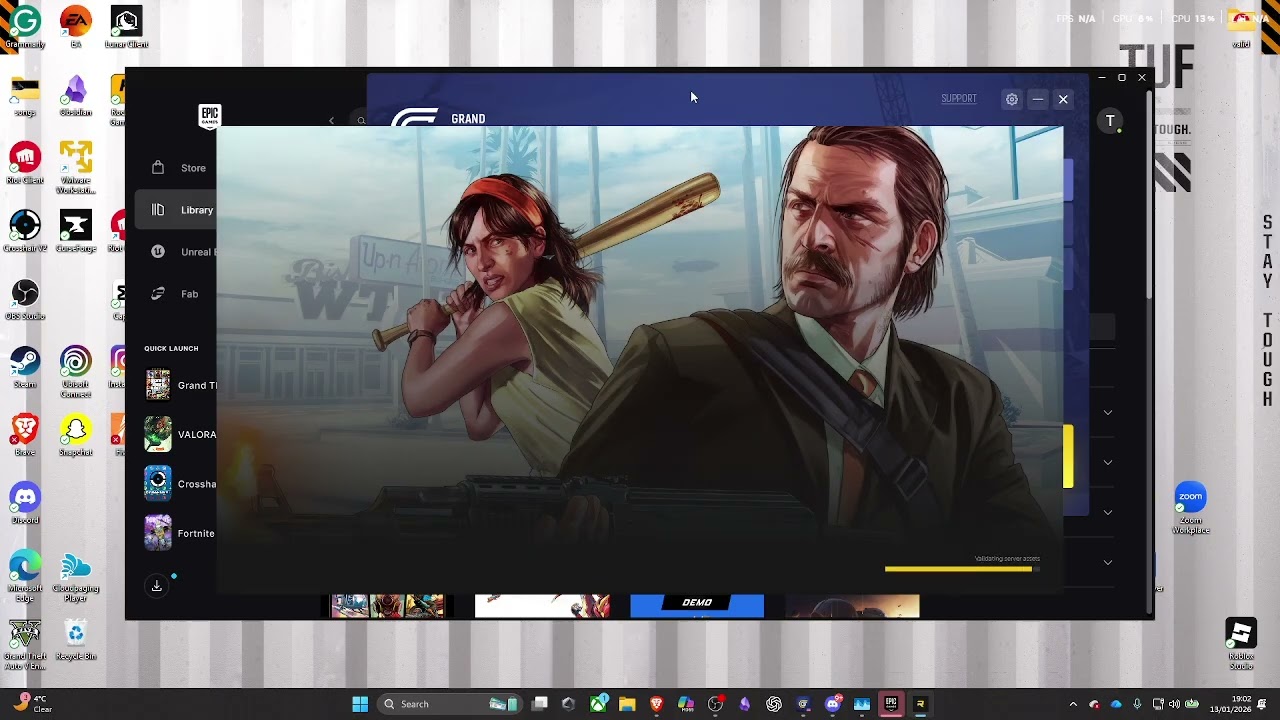Open the Epic launcher downloads icon

[x=157, y=586]
